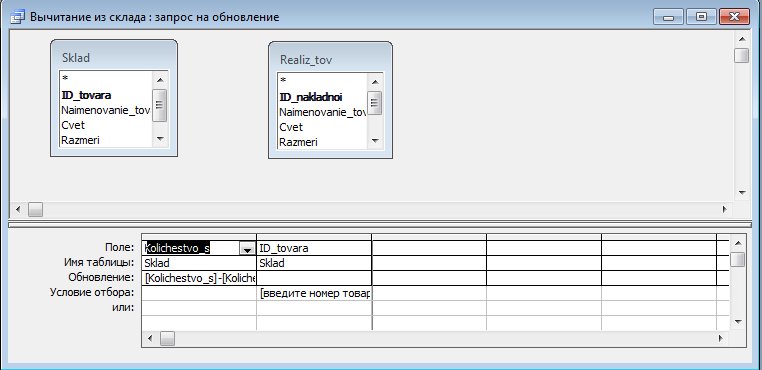The image size is (762, 370).
Task: Click the Realiz_tov table title bar
Action: pos(330,60)
